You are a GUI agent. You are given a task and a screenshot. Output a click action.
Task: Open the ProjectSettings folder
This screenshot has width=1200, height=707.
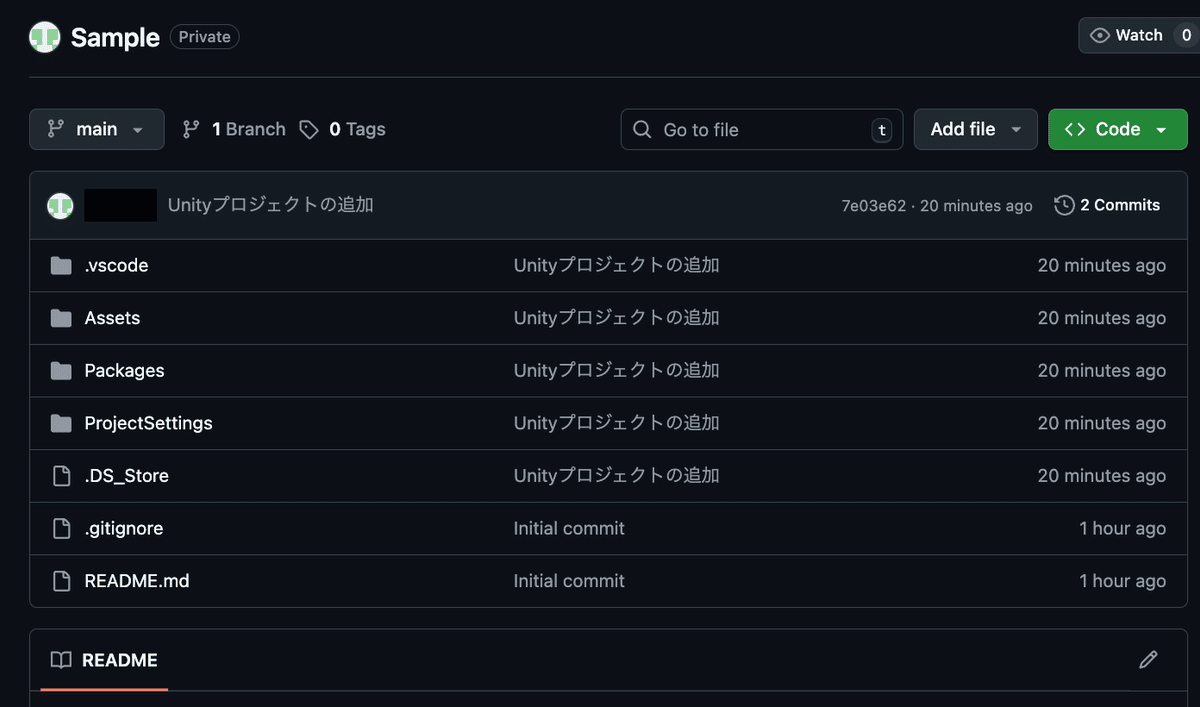148,423
